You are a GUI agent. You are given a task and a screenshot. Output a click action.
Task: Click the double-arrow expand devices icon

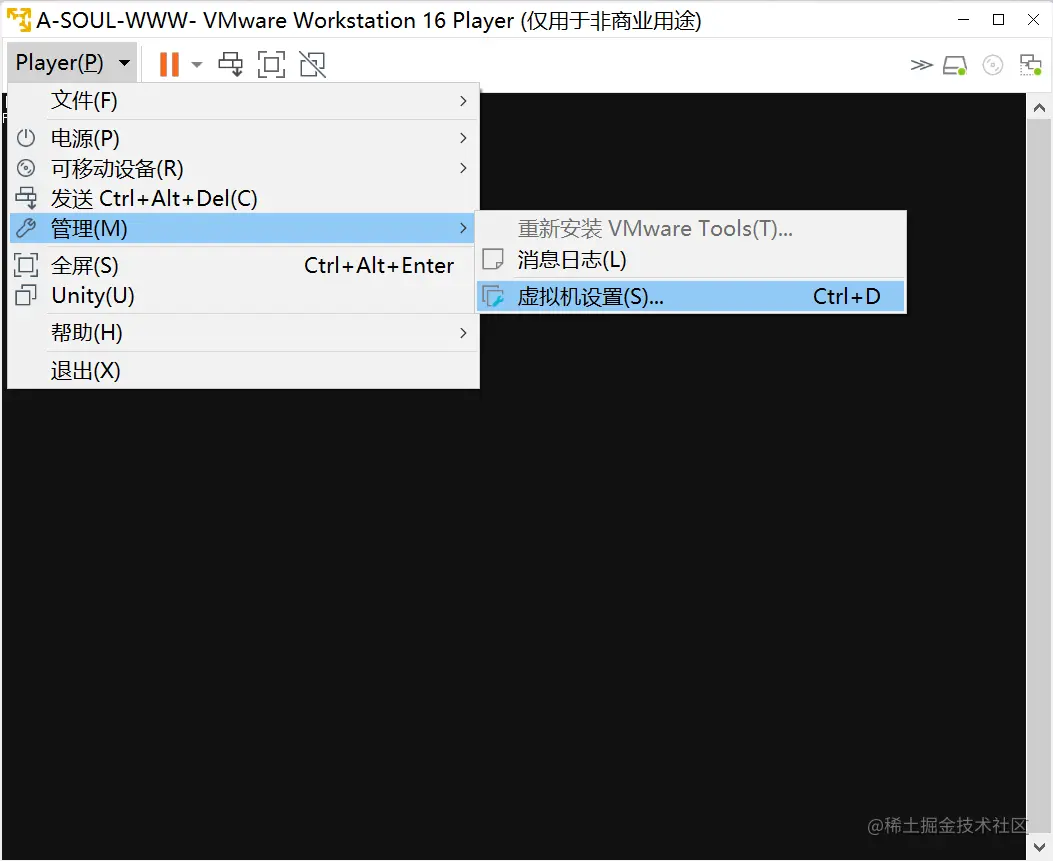tap(921, 65)
